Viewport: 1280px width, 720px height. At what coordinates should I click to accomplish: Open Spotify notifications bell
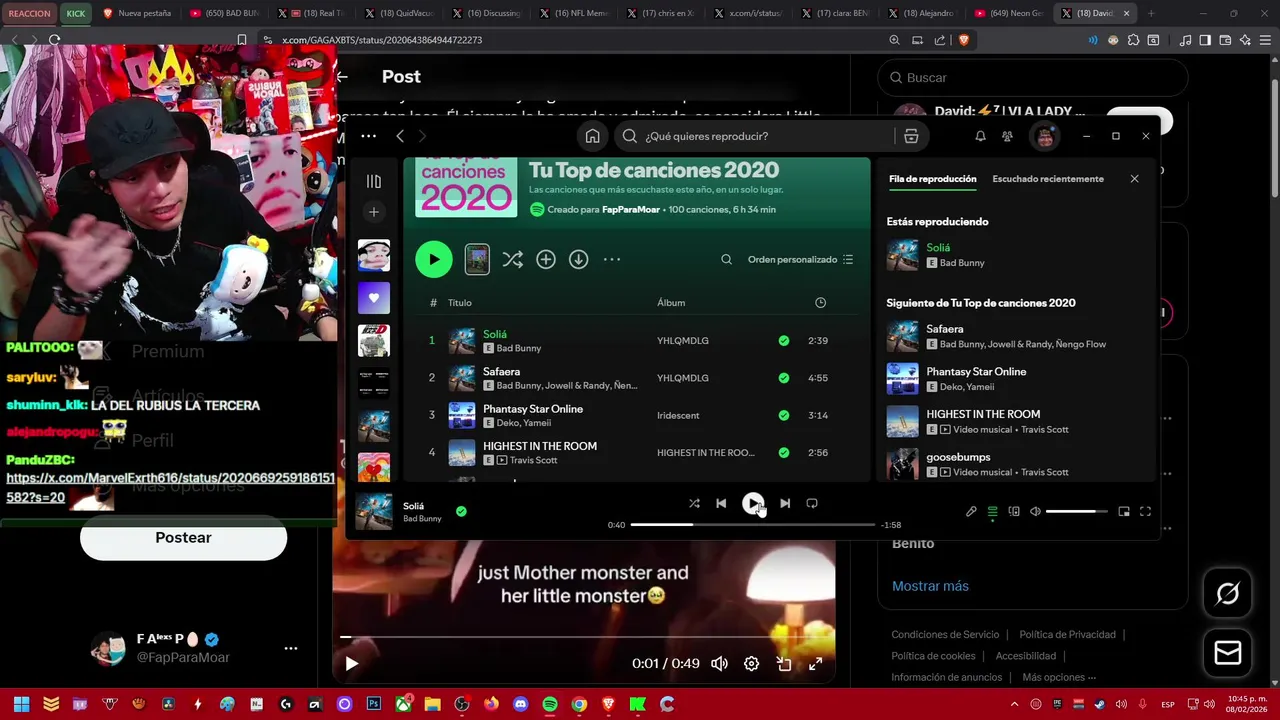[980, 136]
